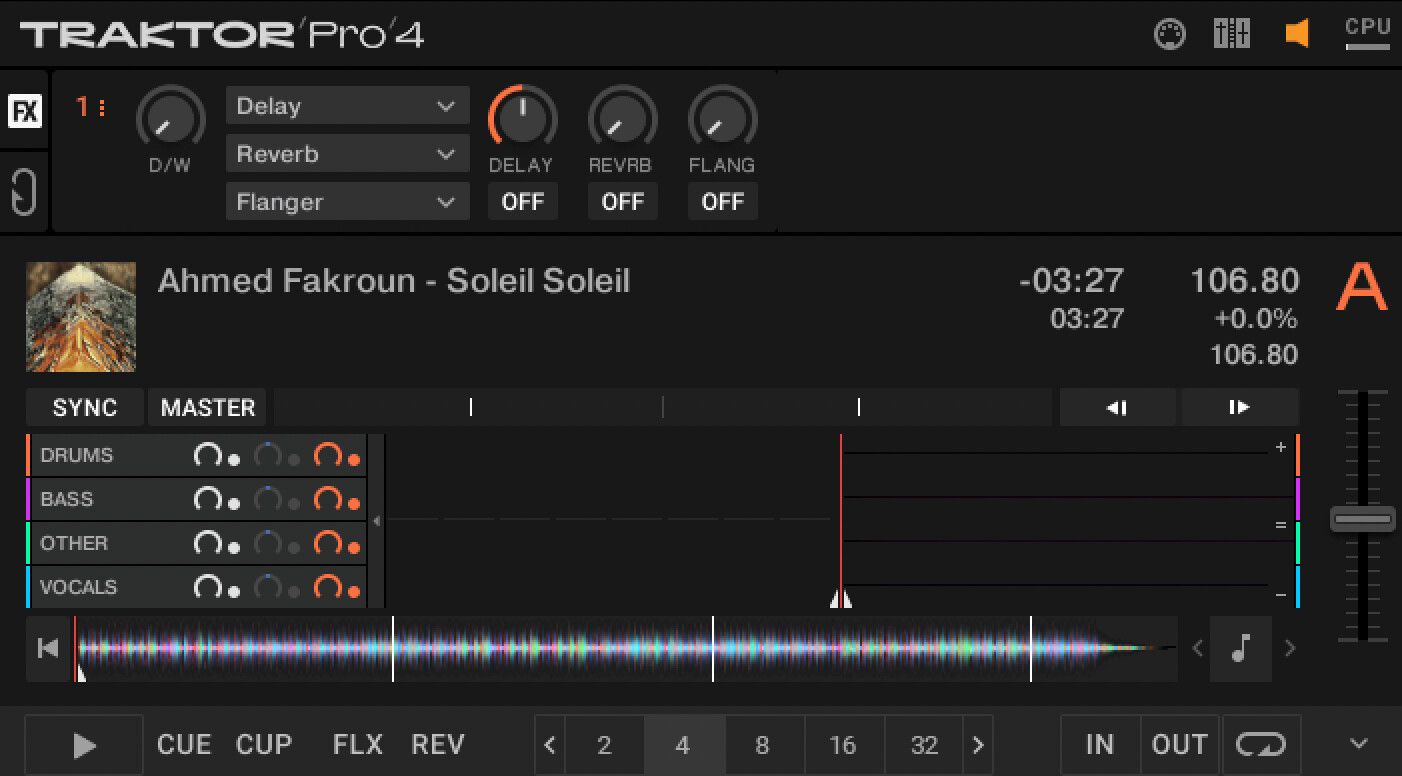The height and width of the screenshot is (776, 1402).
Task: Open the Reverb effect dropdown
Action: pos(347,154)
